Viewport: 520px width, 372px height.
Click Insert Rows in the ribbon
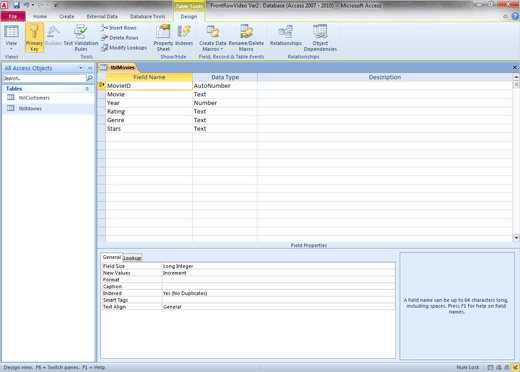[119, 28]
